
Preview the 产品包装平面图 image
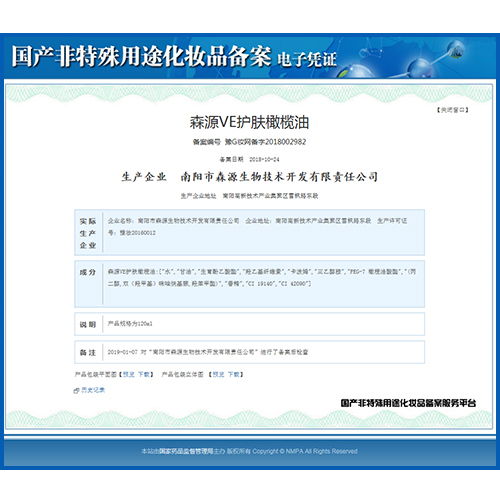[129, 375]
